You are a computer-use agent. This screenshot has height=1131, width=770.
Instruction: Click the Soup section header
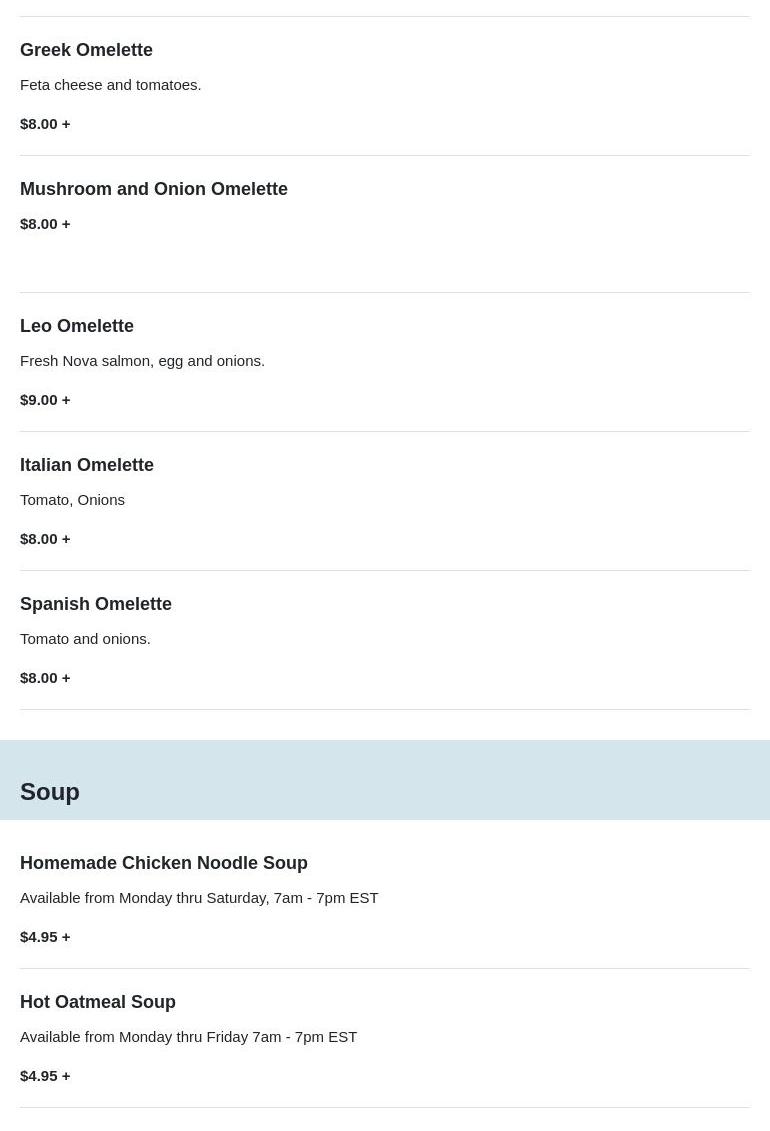[50, 792]
